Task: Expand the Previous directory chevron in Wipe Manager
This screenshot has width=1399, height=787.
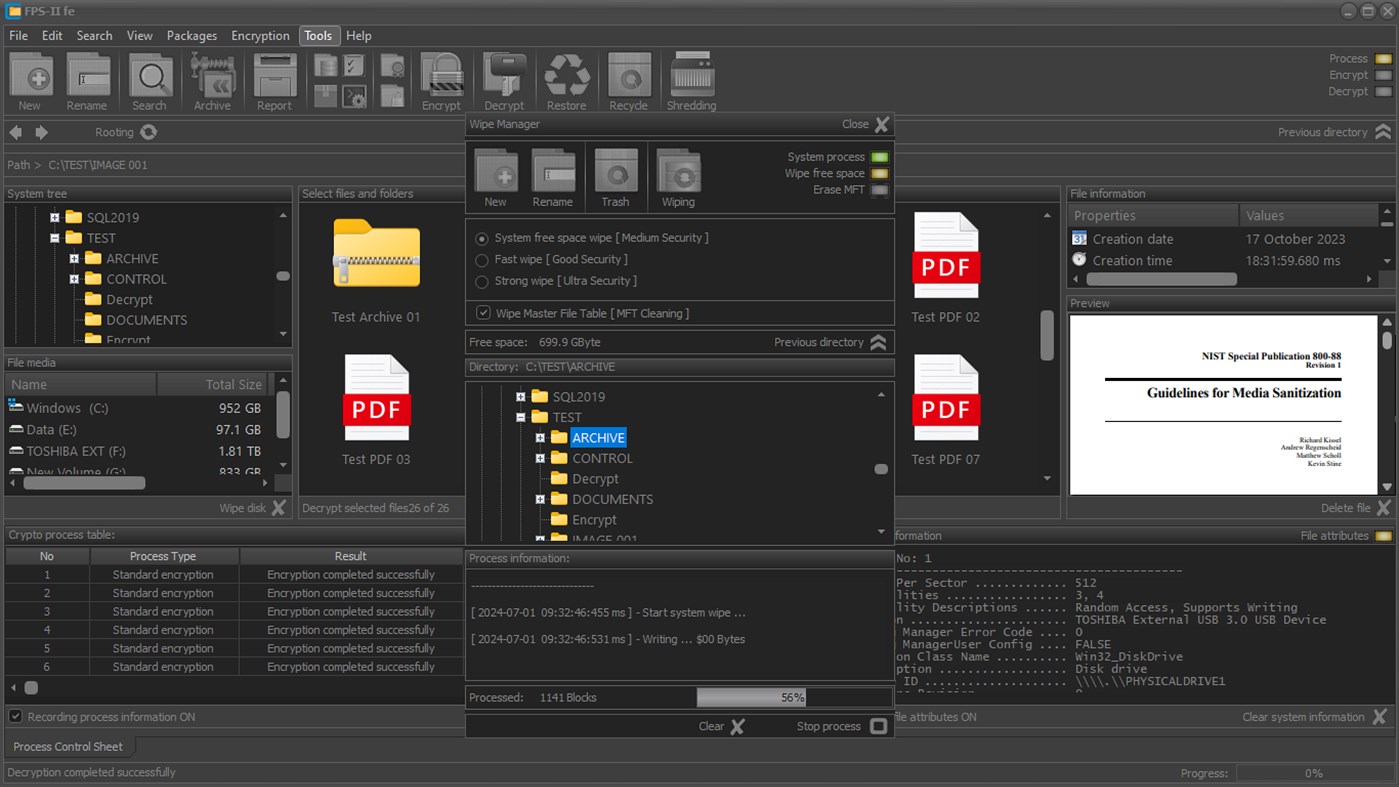Action: 878,341
